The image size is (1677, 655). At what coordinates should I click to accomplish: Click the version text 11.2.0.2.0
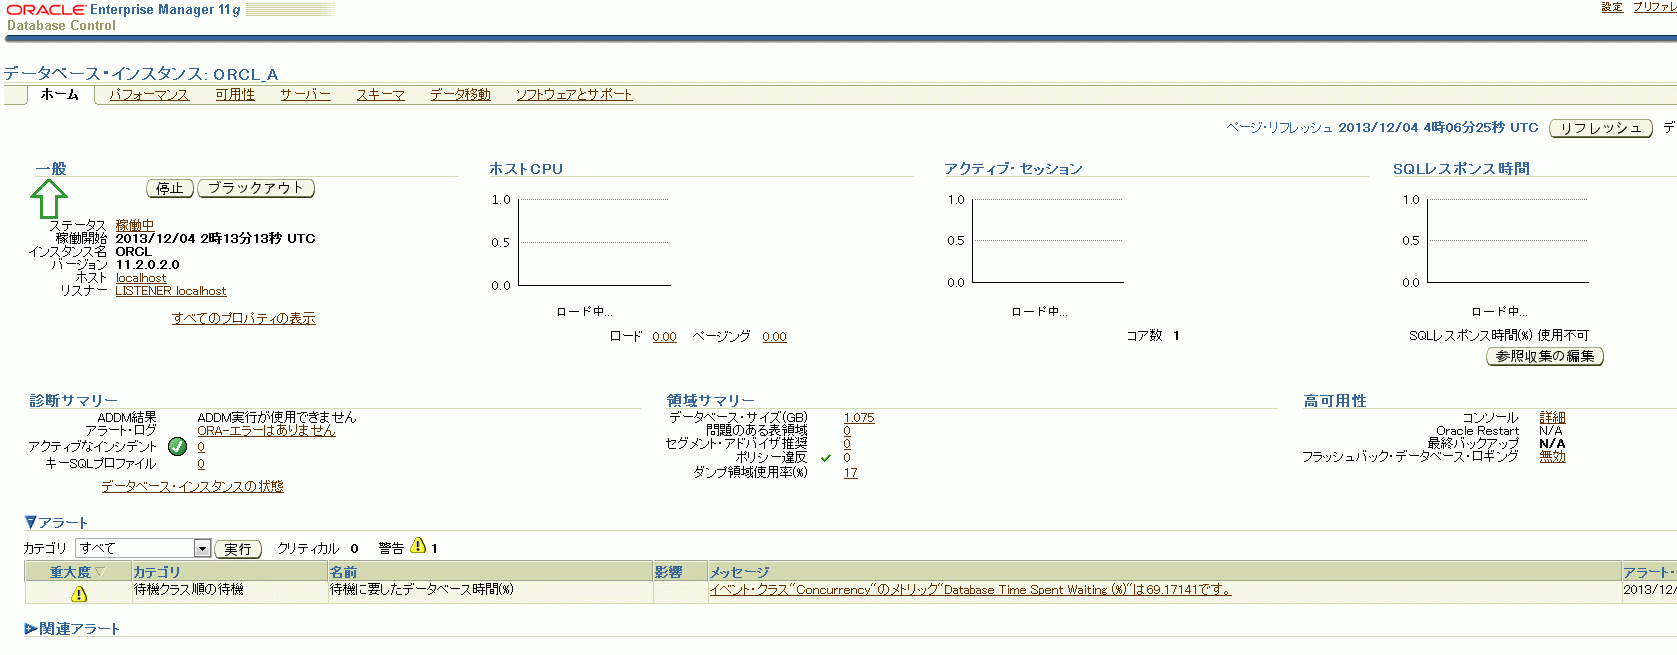click(148, 265)
